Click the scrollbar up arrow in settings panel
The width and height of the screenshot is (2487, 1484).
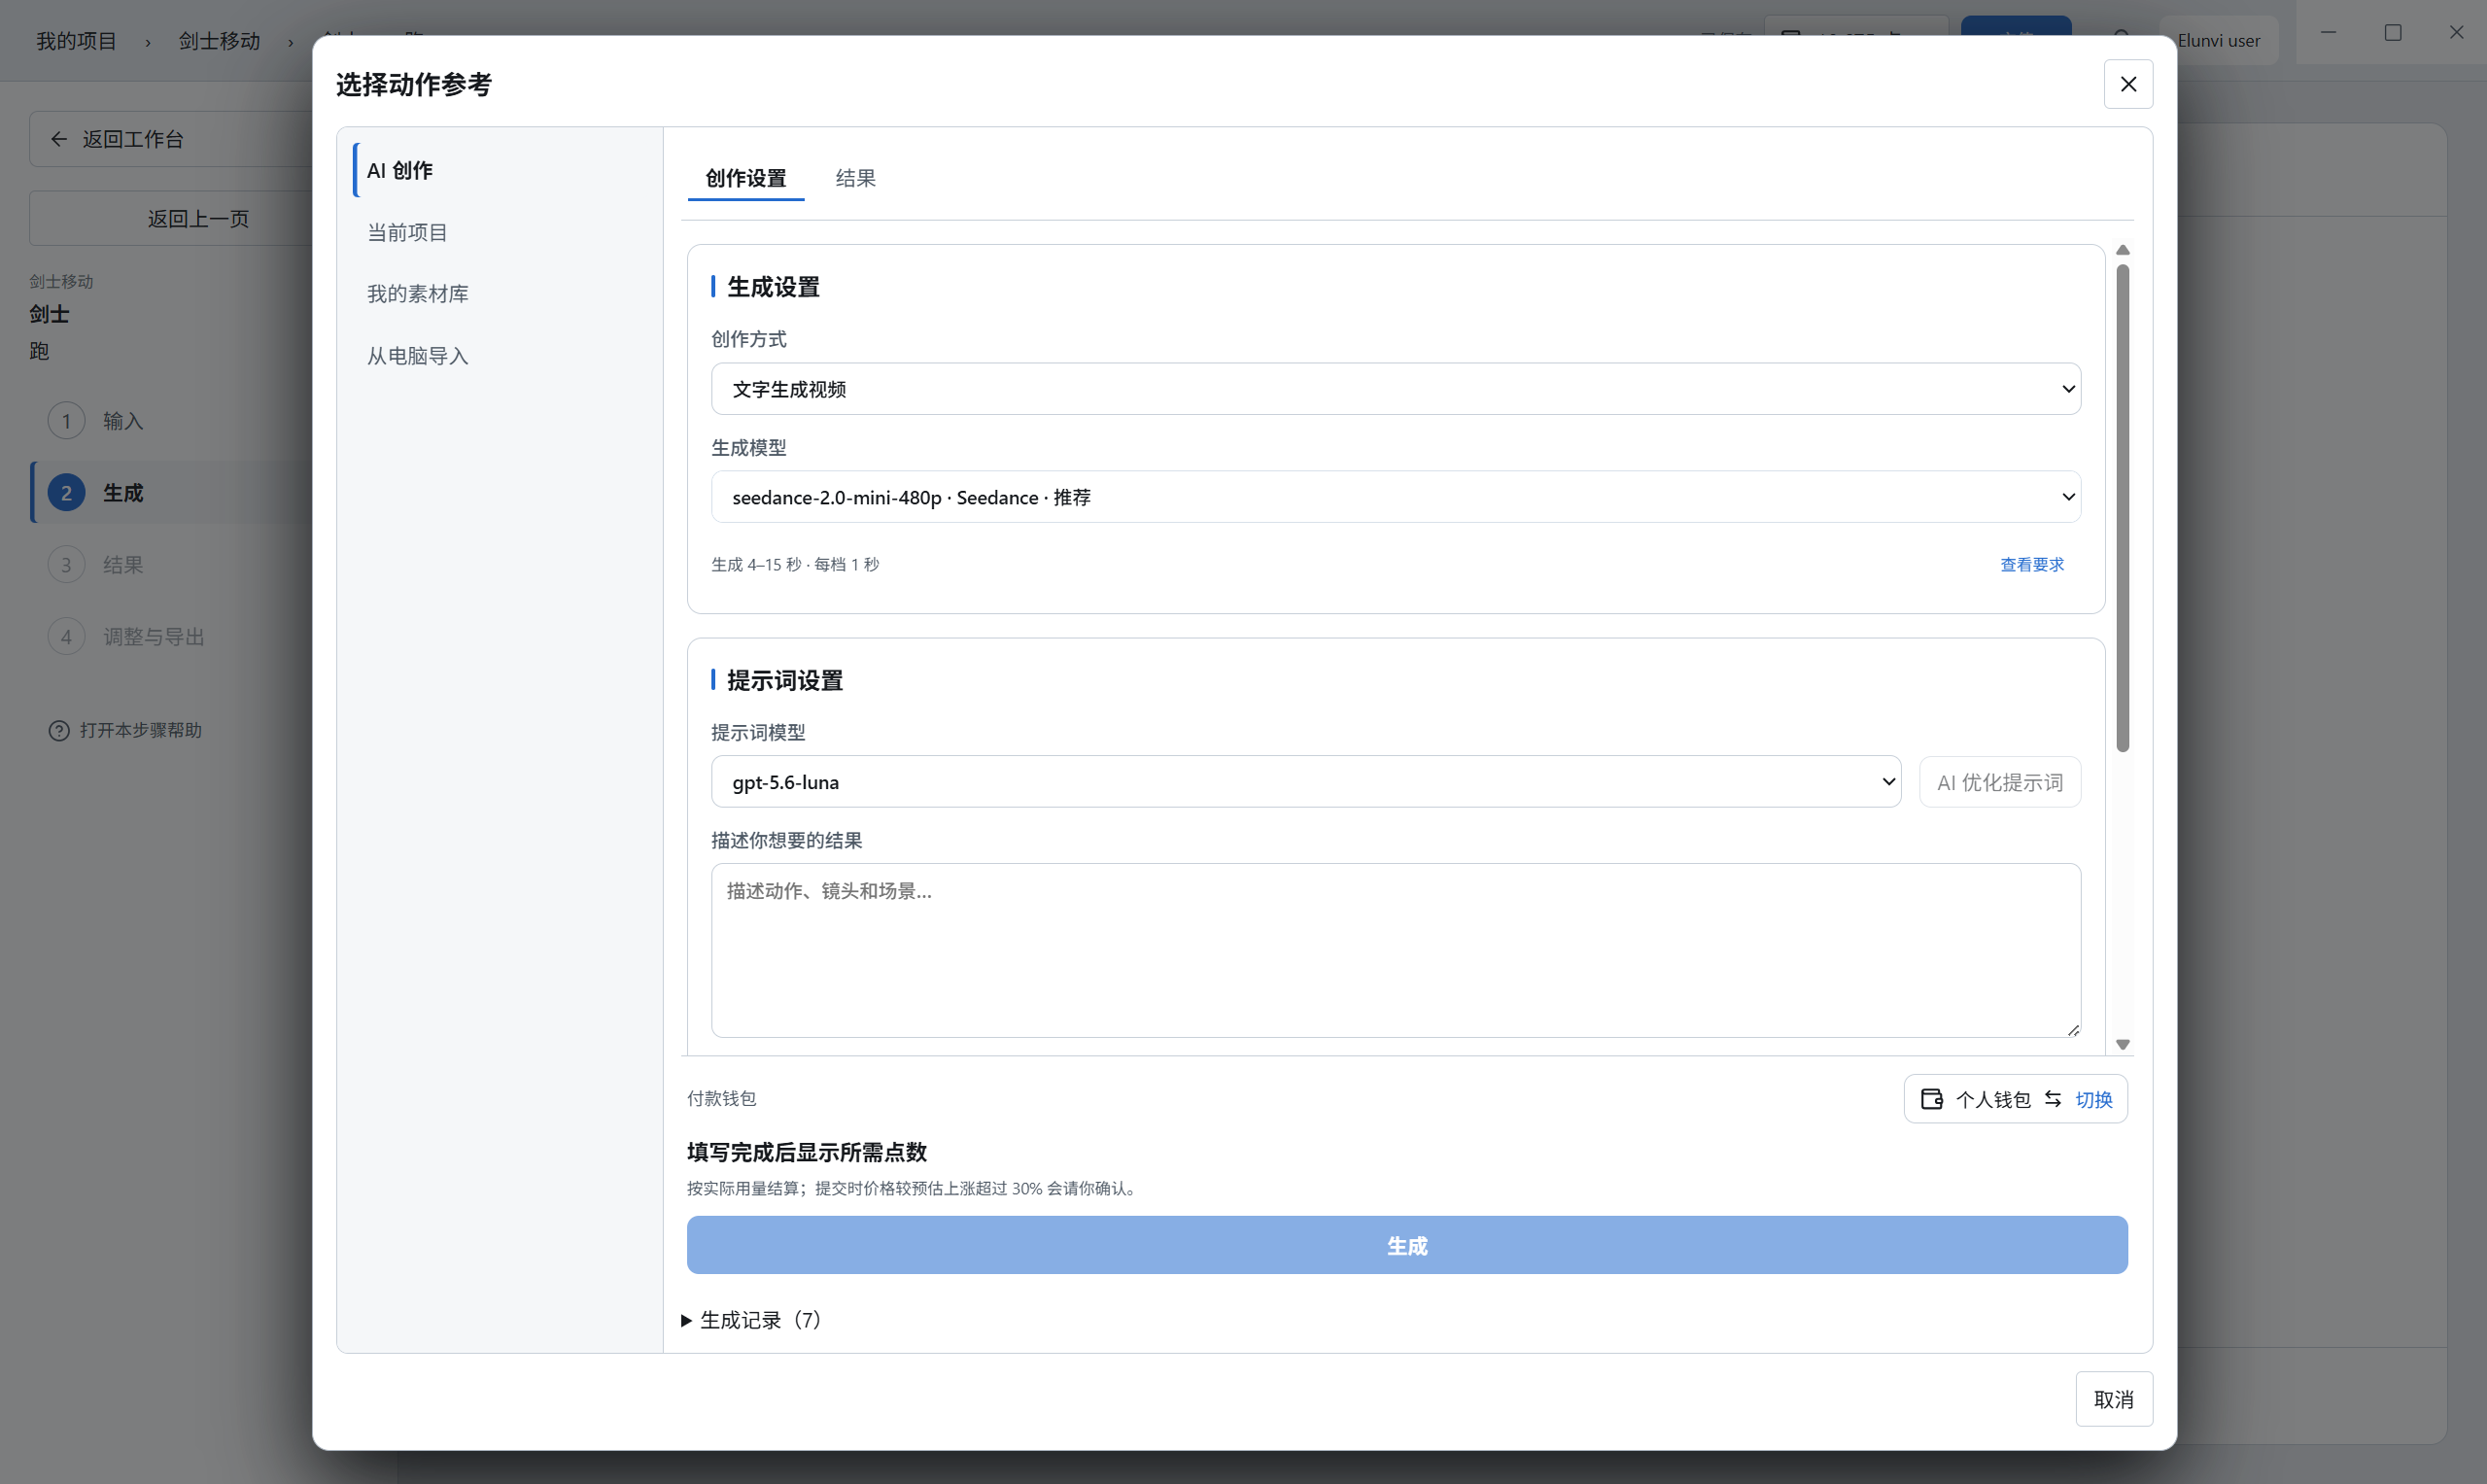point(2122,250)
